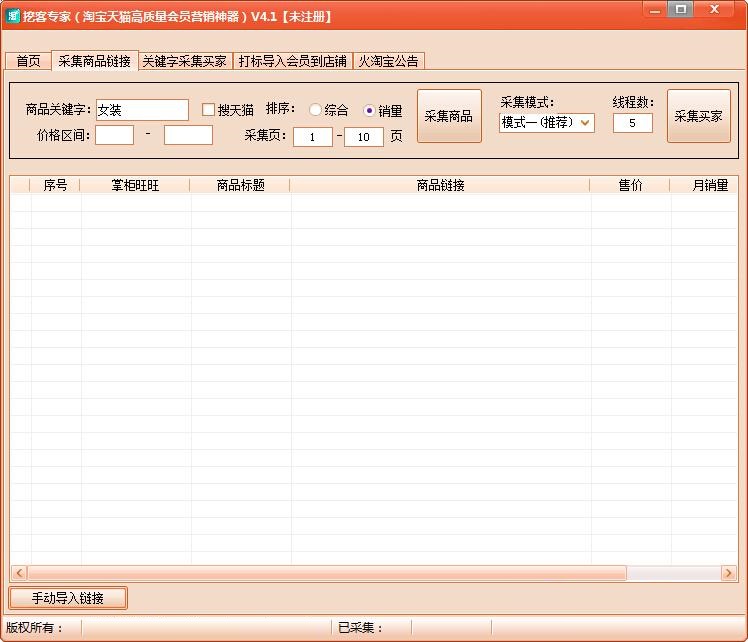Click the 商品标题 column header

(240, 185)
